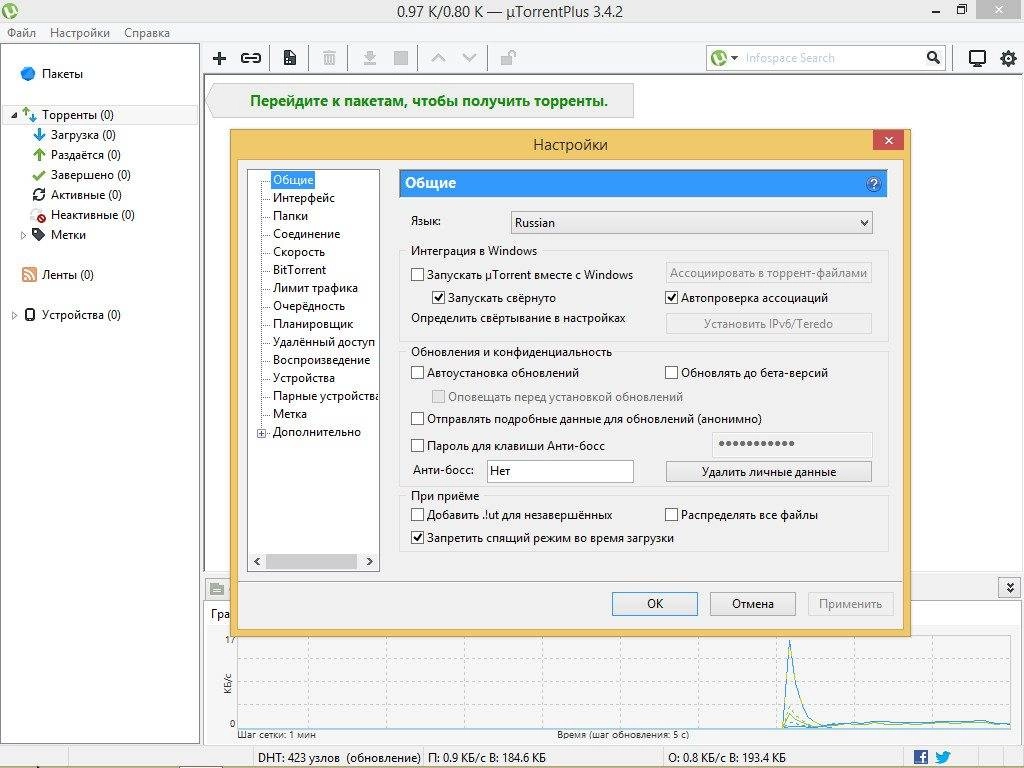Screen dimensions: 1024x768
Task: Click the remote devices monitor icon
Action: 977,58
